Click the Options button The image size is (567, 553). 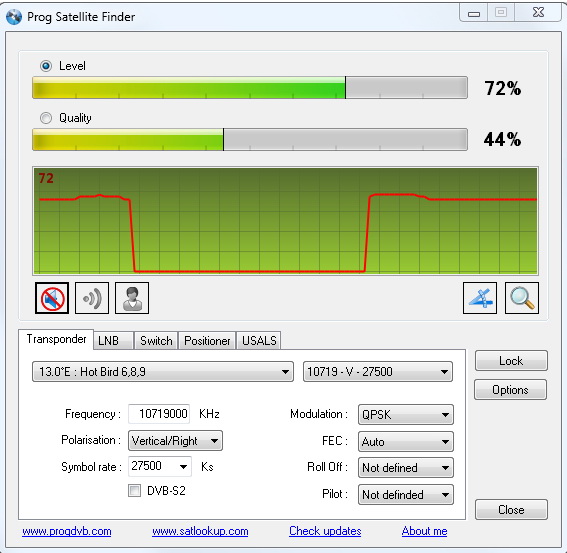510,390
